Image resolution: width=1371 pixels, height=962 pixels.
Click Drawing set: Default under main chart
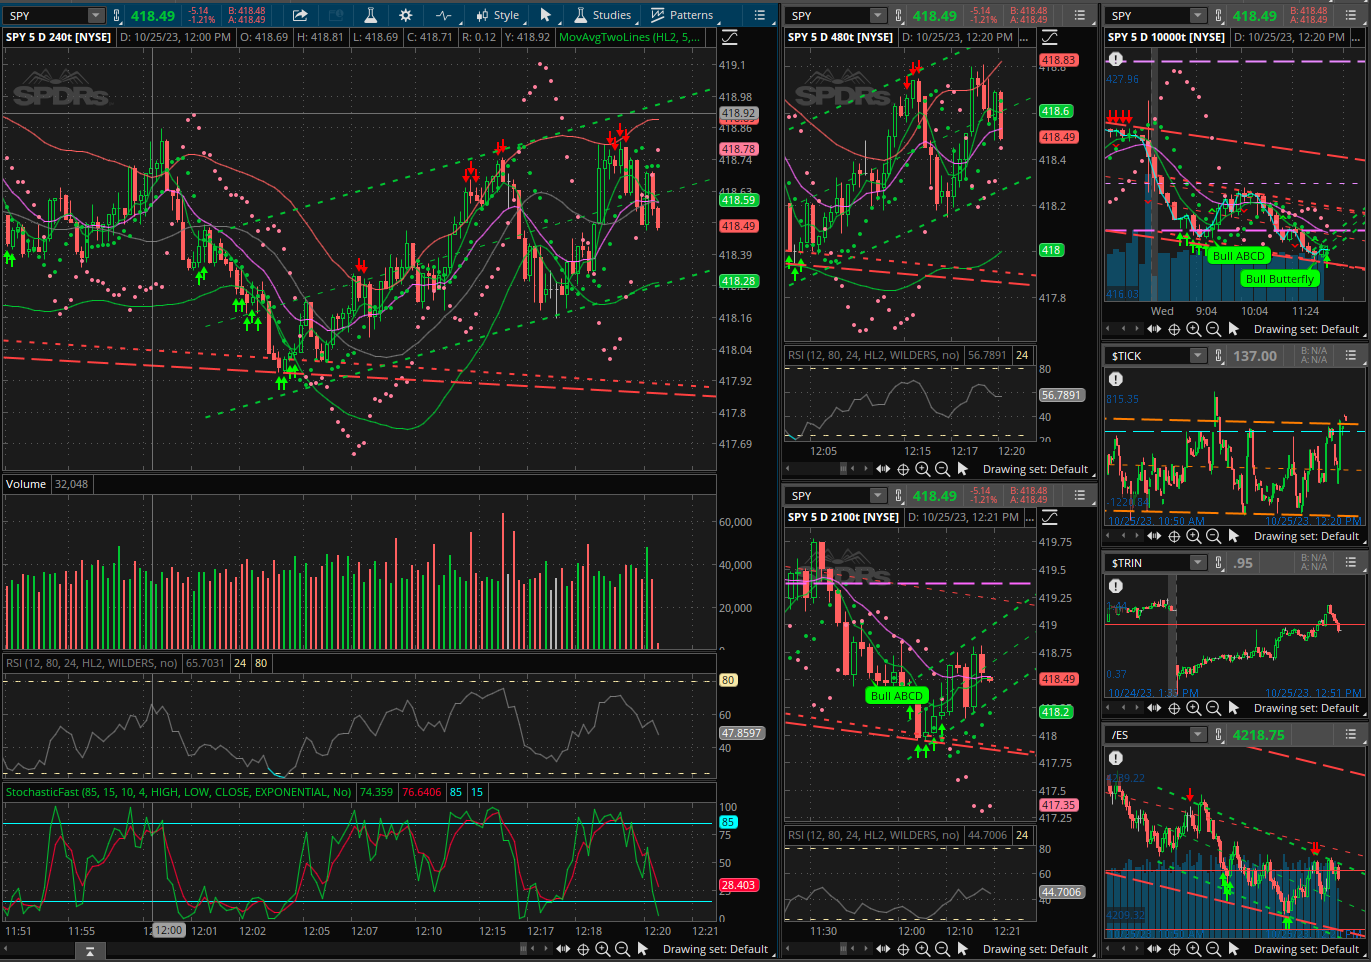pyautogui.click(x=715, y=949)
